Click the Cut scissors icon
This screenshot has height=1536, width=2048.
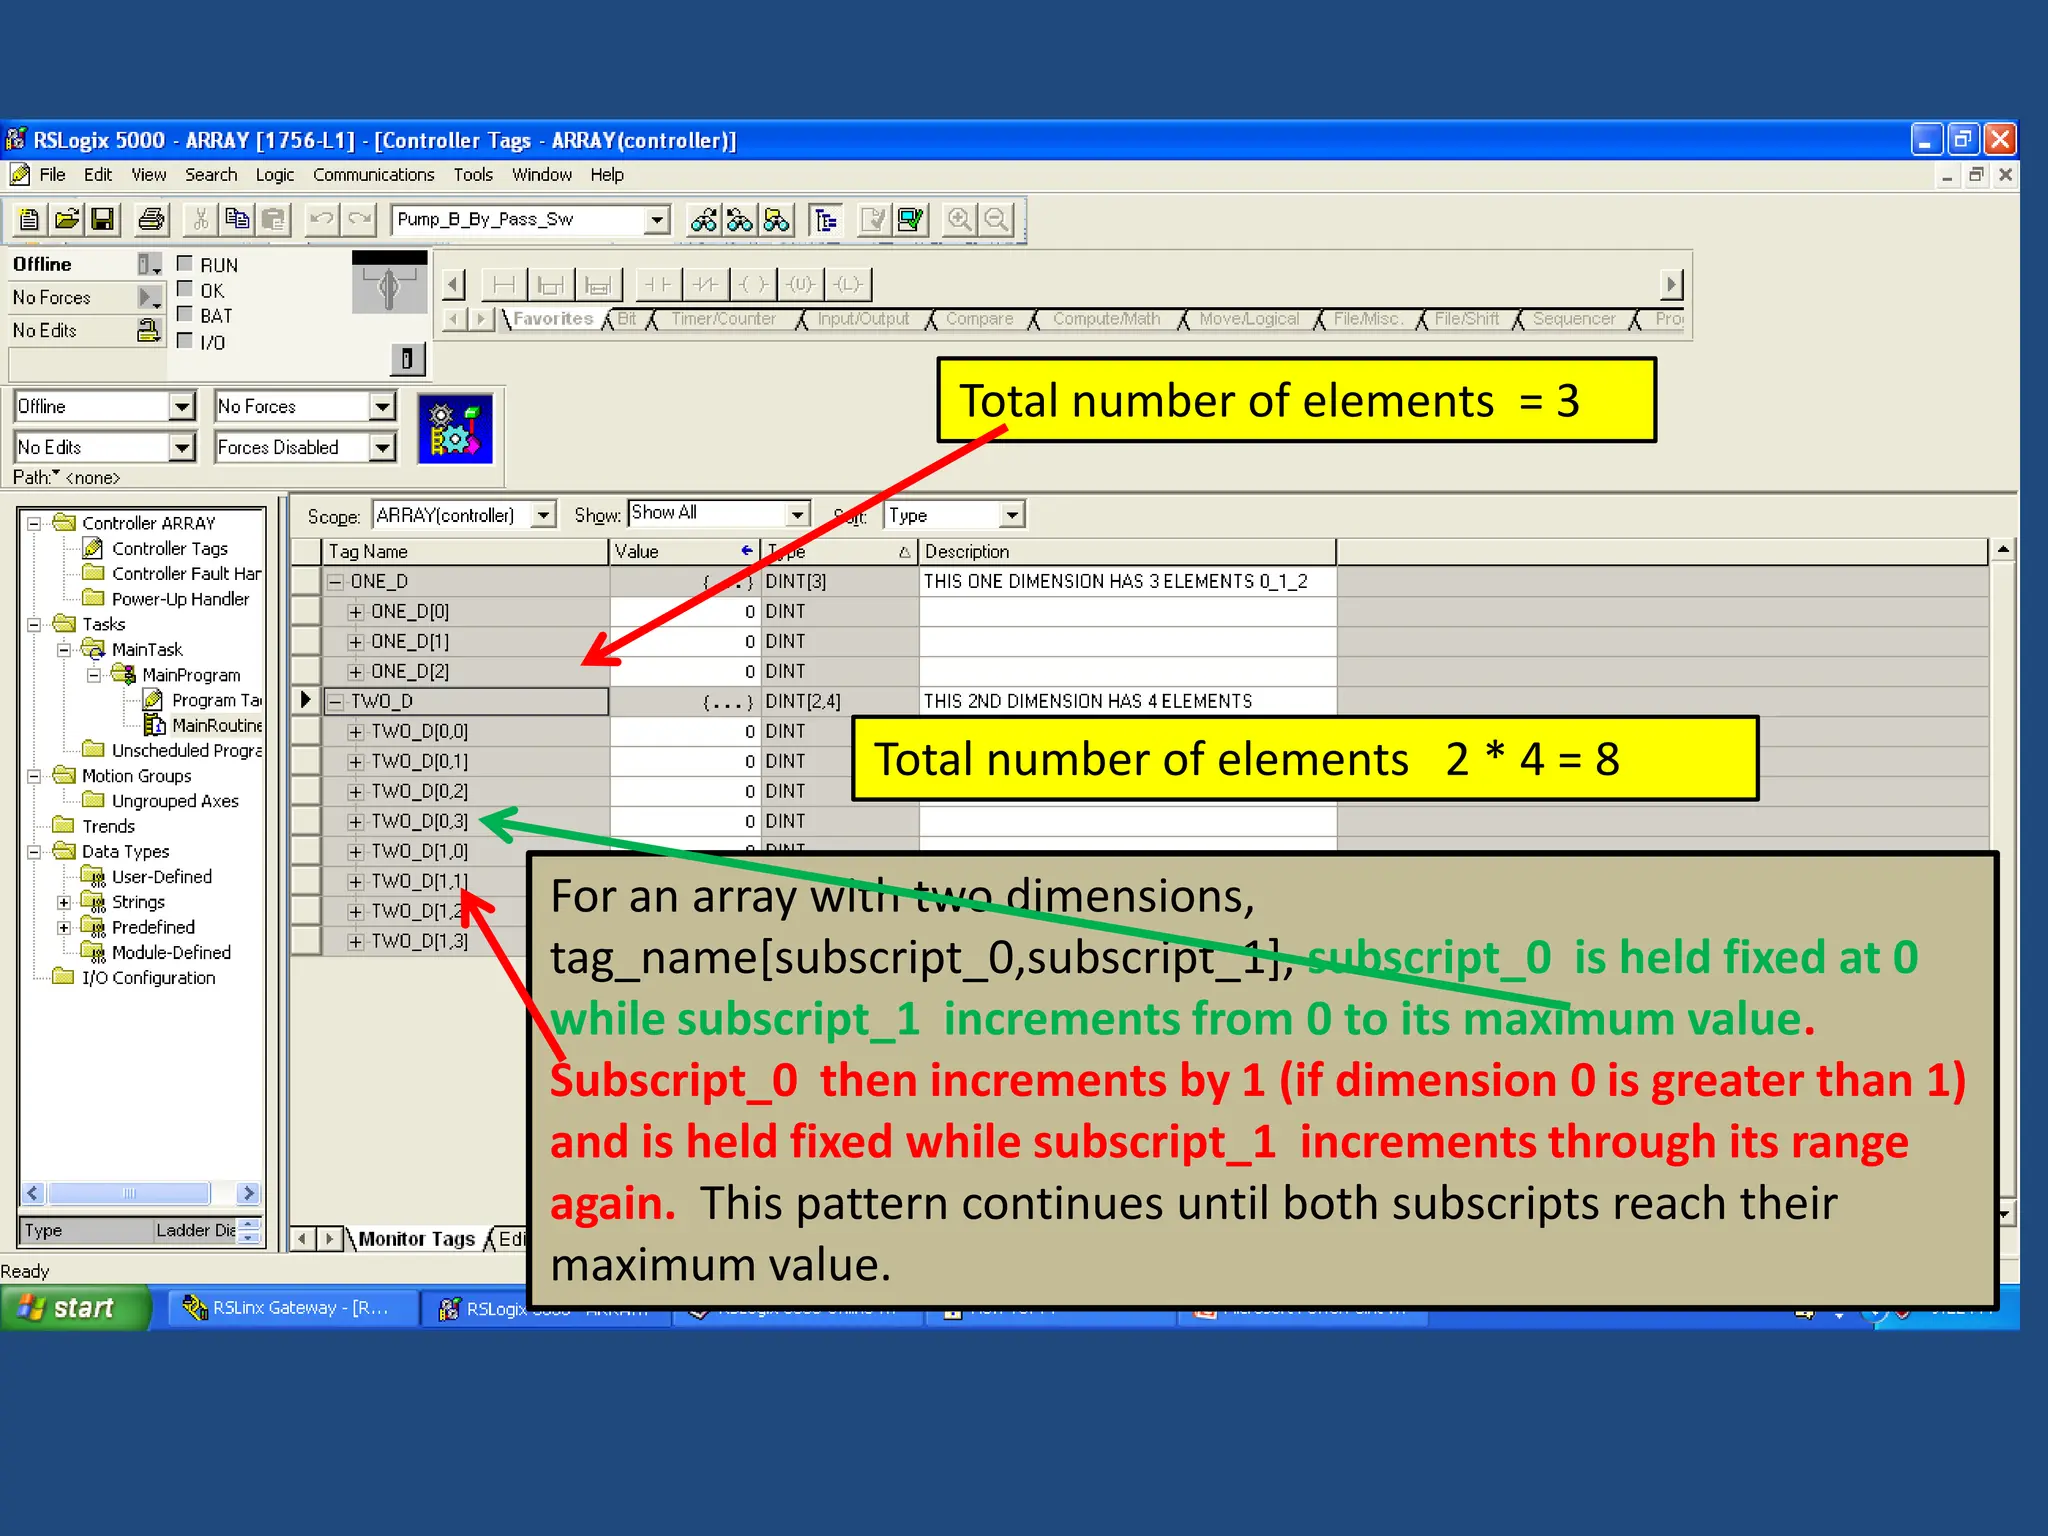(x=201, y=219)
